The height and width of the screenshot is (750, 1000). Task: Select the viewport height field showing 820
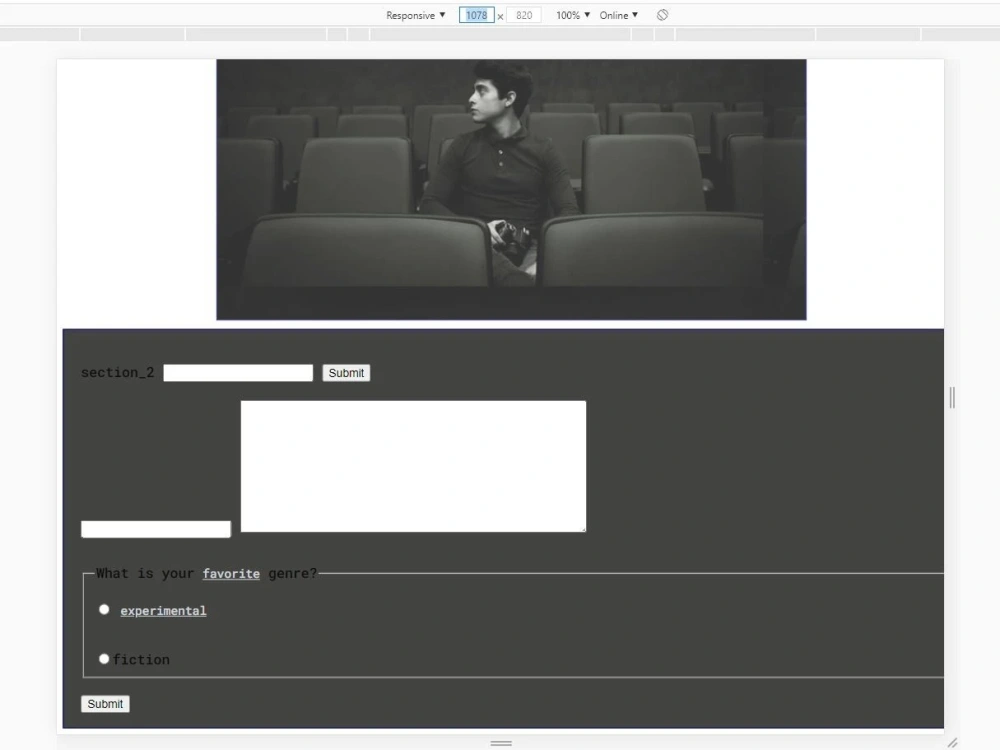(x=524, y=15)
